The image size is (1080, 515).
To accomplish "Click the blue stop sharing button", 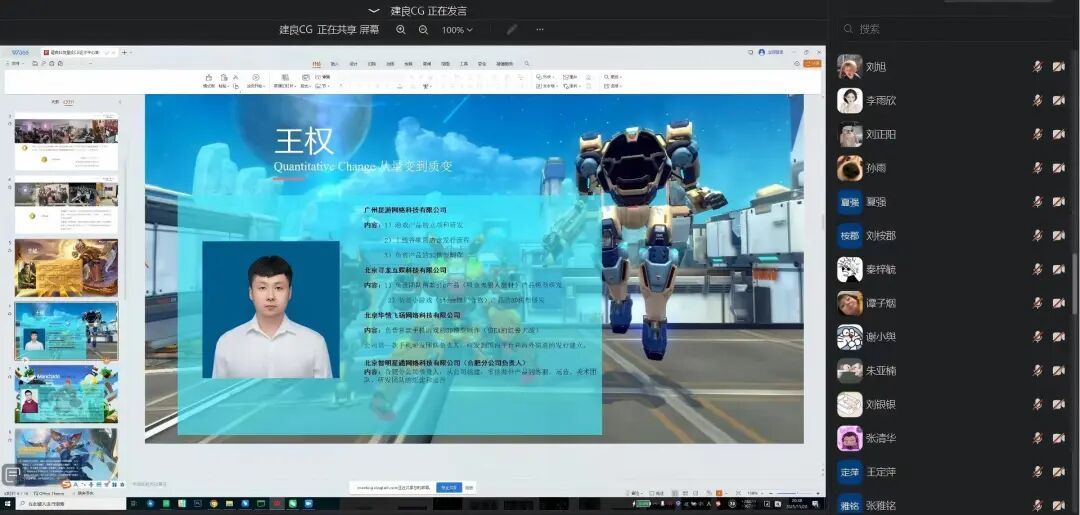I will [x=449, y=487].
